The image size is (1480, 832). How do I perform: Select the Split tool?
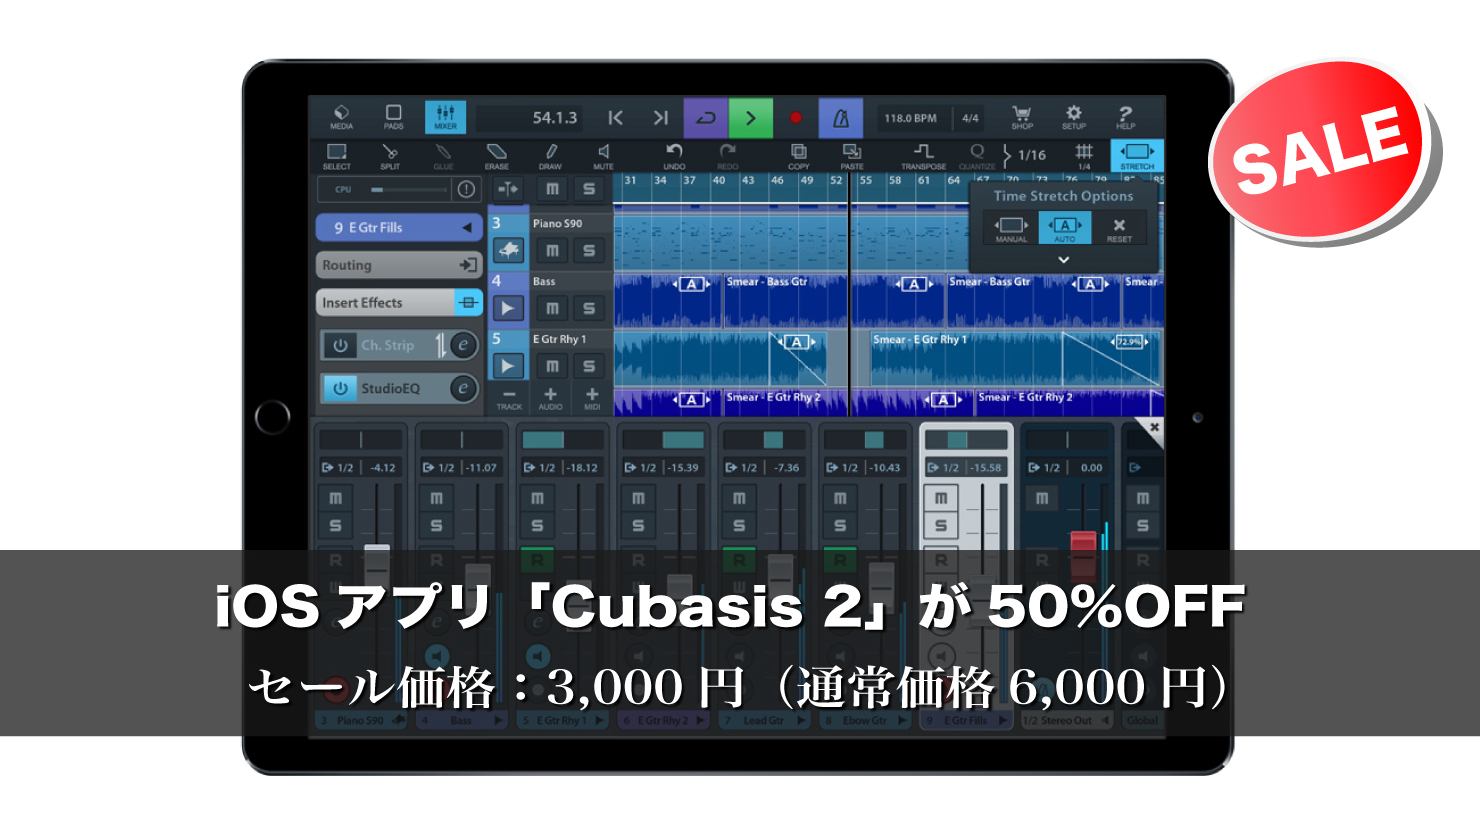coord(390,155)
